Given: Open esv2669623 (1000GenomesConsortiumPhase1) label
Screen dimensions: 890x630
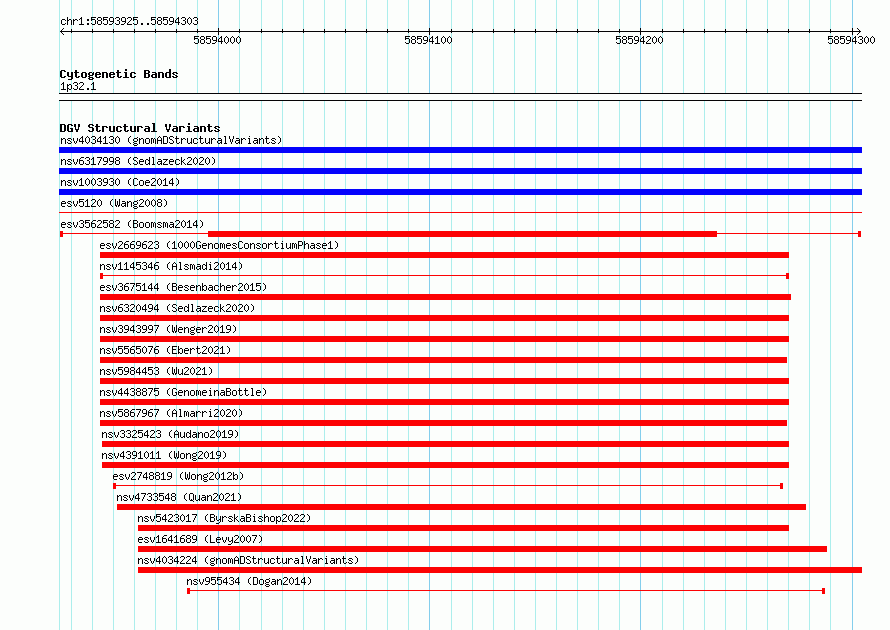Looking at the screenshot, I should [219, 245].
